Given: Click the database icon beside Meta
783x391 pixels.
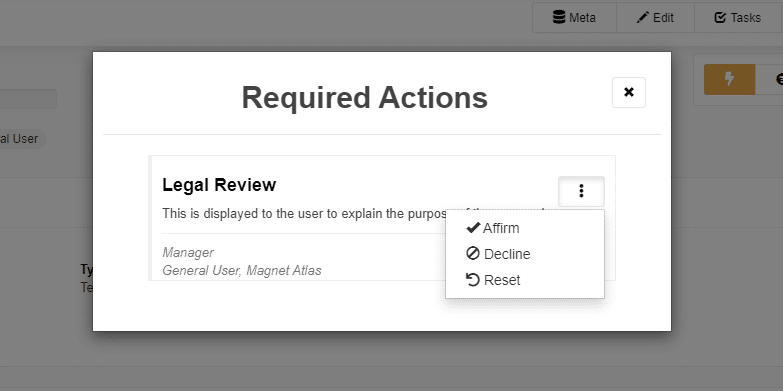Looking at the screenshot, I should [x=559, y=17].
